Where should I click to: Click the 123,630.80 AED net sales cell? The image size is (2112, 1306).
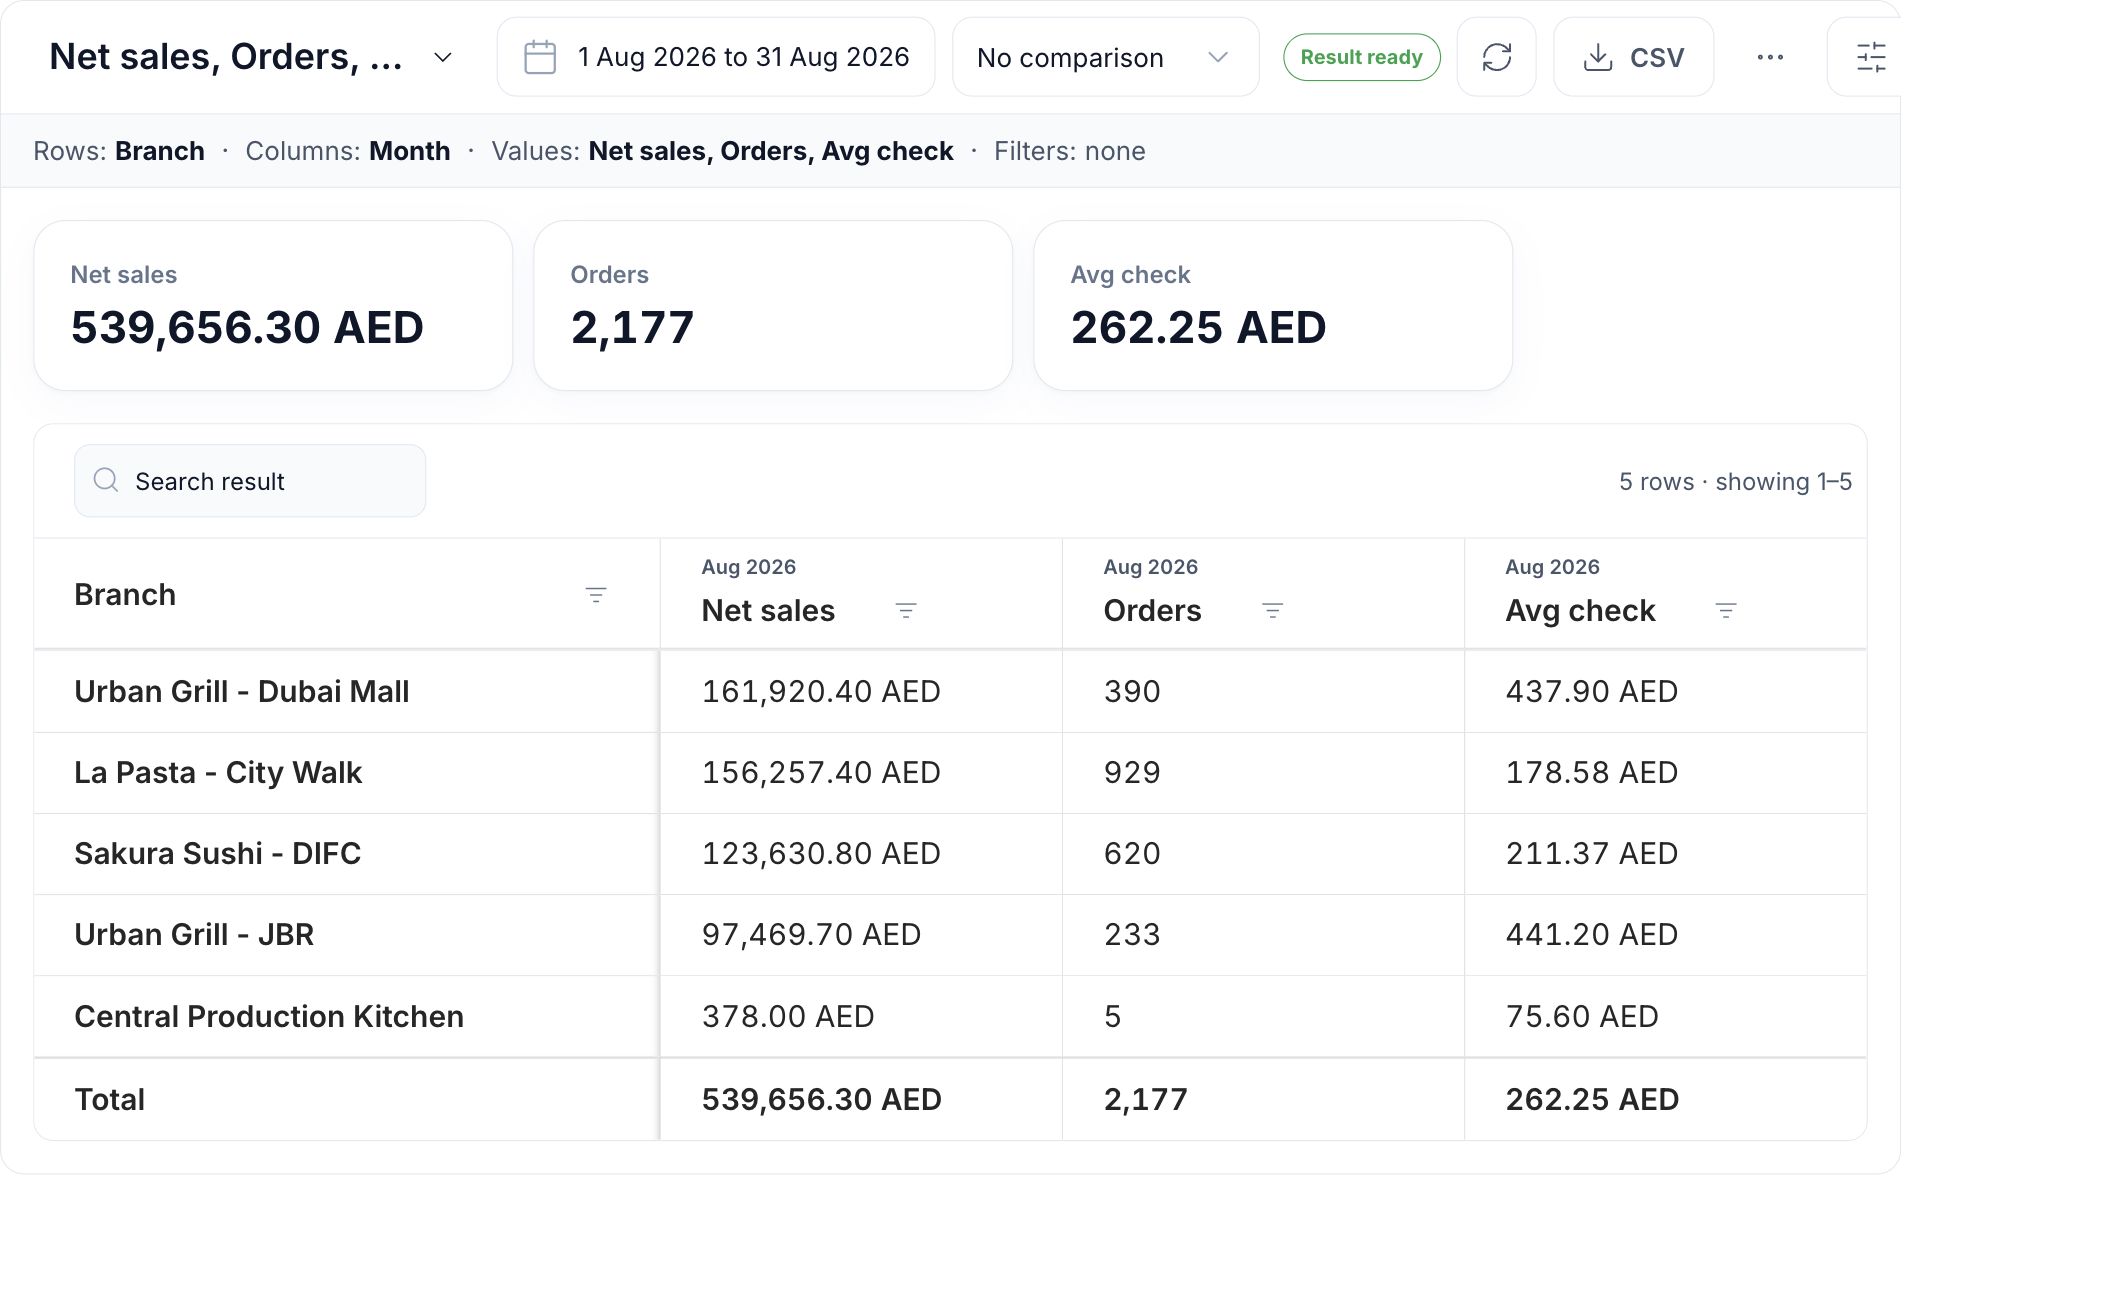(861, 854)
